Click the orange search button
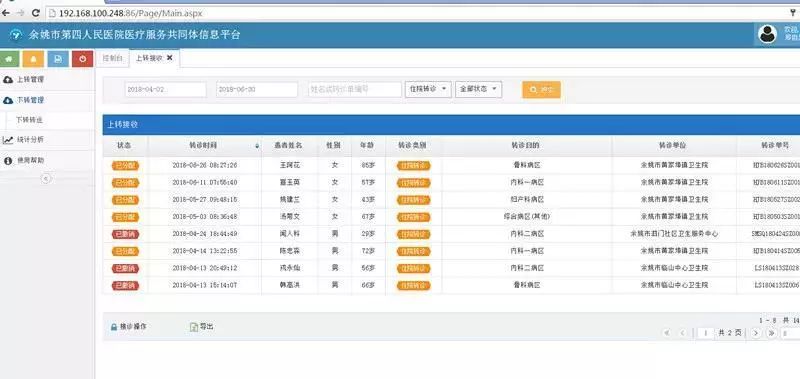800x379 pixels. point(541,90)
